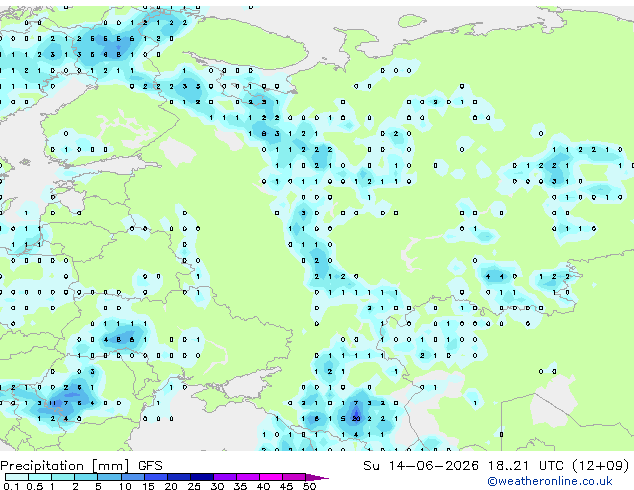Screen dimensions: 634x490
Task: Click the '10' legend scale label
Action: 125,486
